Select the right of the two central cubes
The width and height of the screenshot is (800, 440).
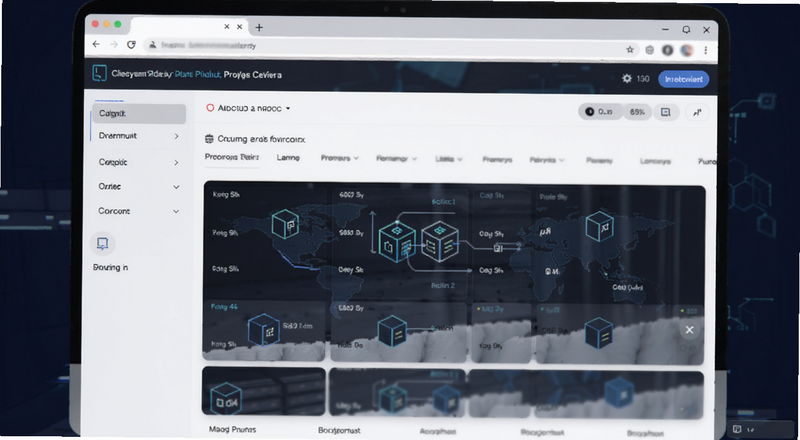coord(440,241)
